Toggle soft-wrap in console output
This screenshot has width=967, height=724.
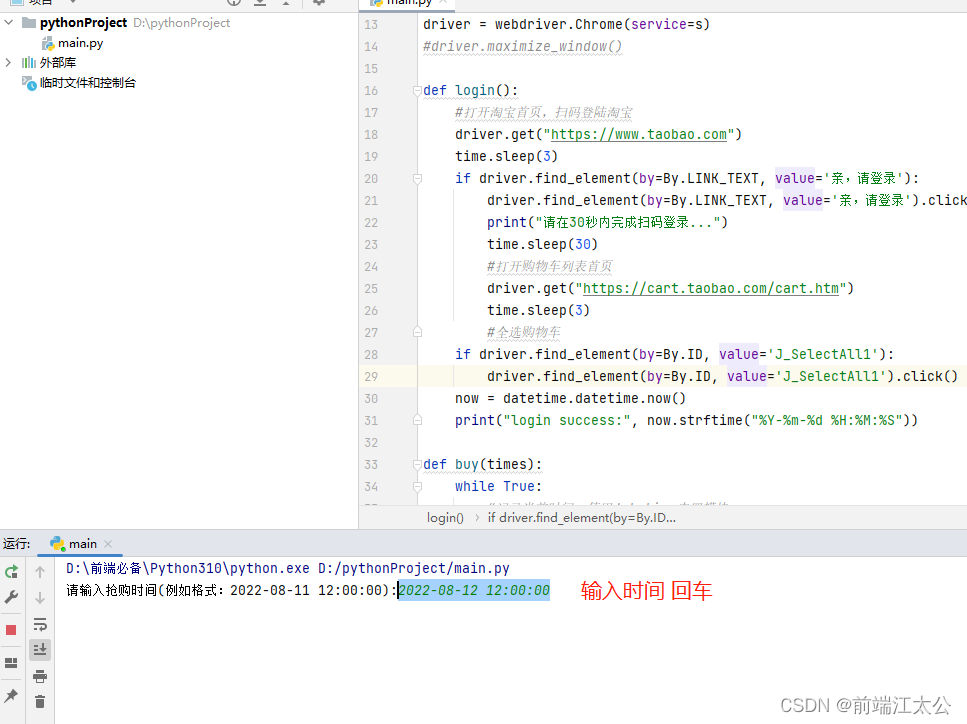pyautogui.click(x=40, y=624)
